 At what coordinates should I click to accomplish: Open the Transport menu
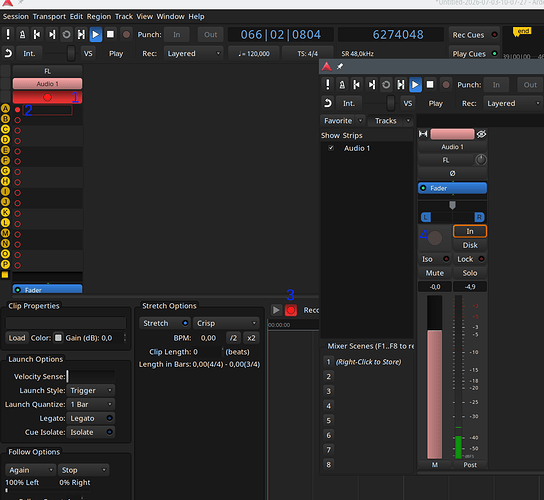pos(49,16)
